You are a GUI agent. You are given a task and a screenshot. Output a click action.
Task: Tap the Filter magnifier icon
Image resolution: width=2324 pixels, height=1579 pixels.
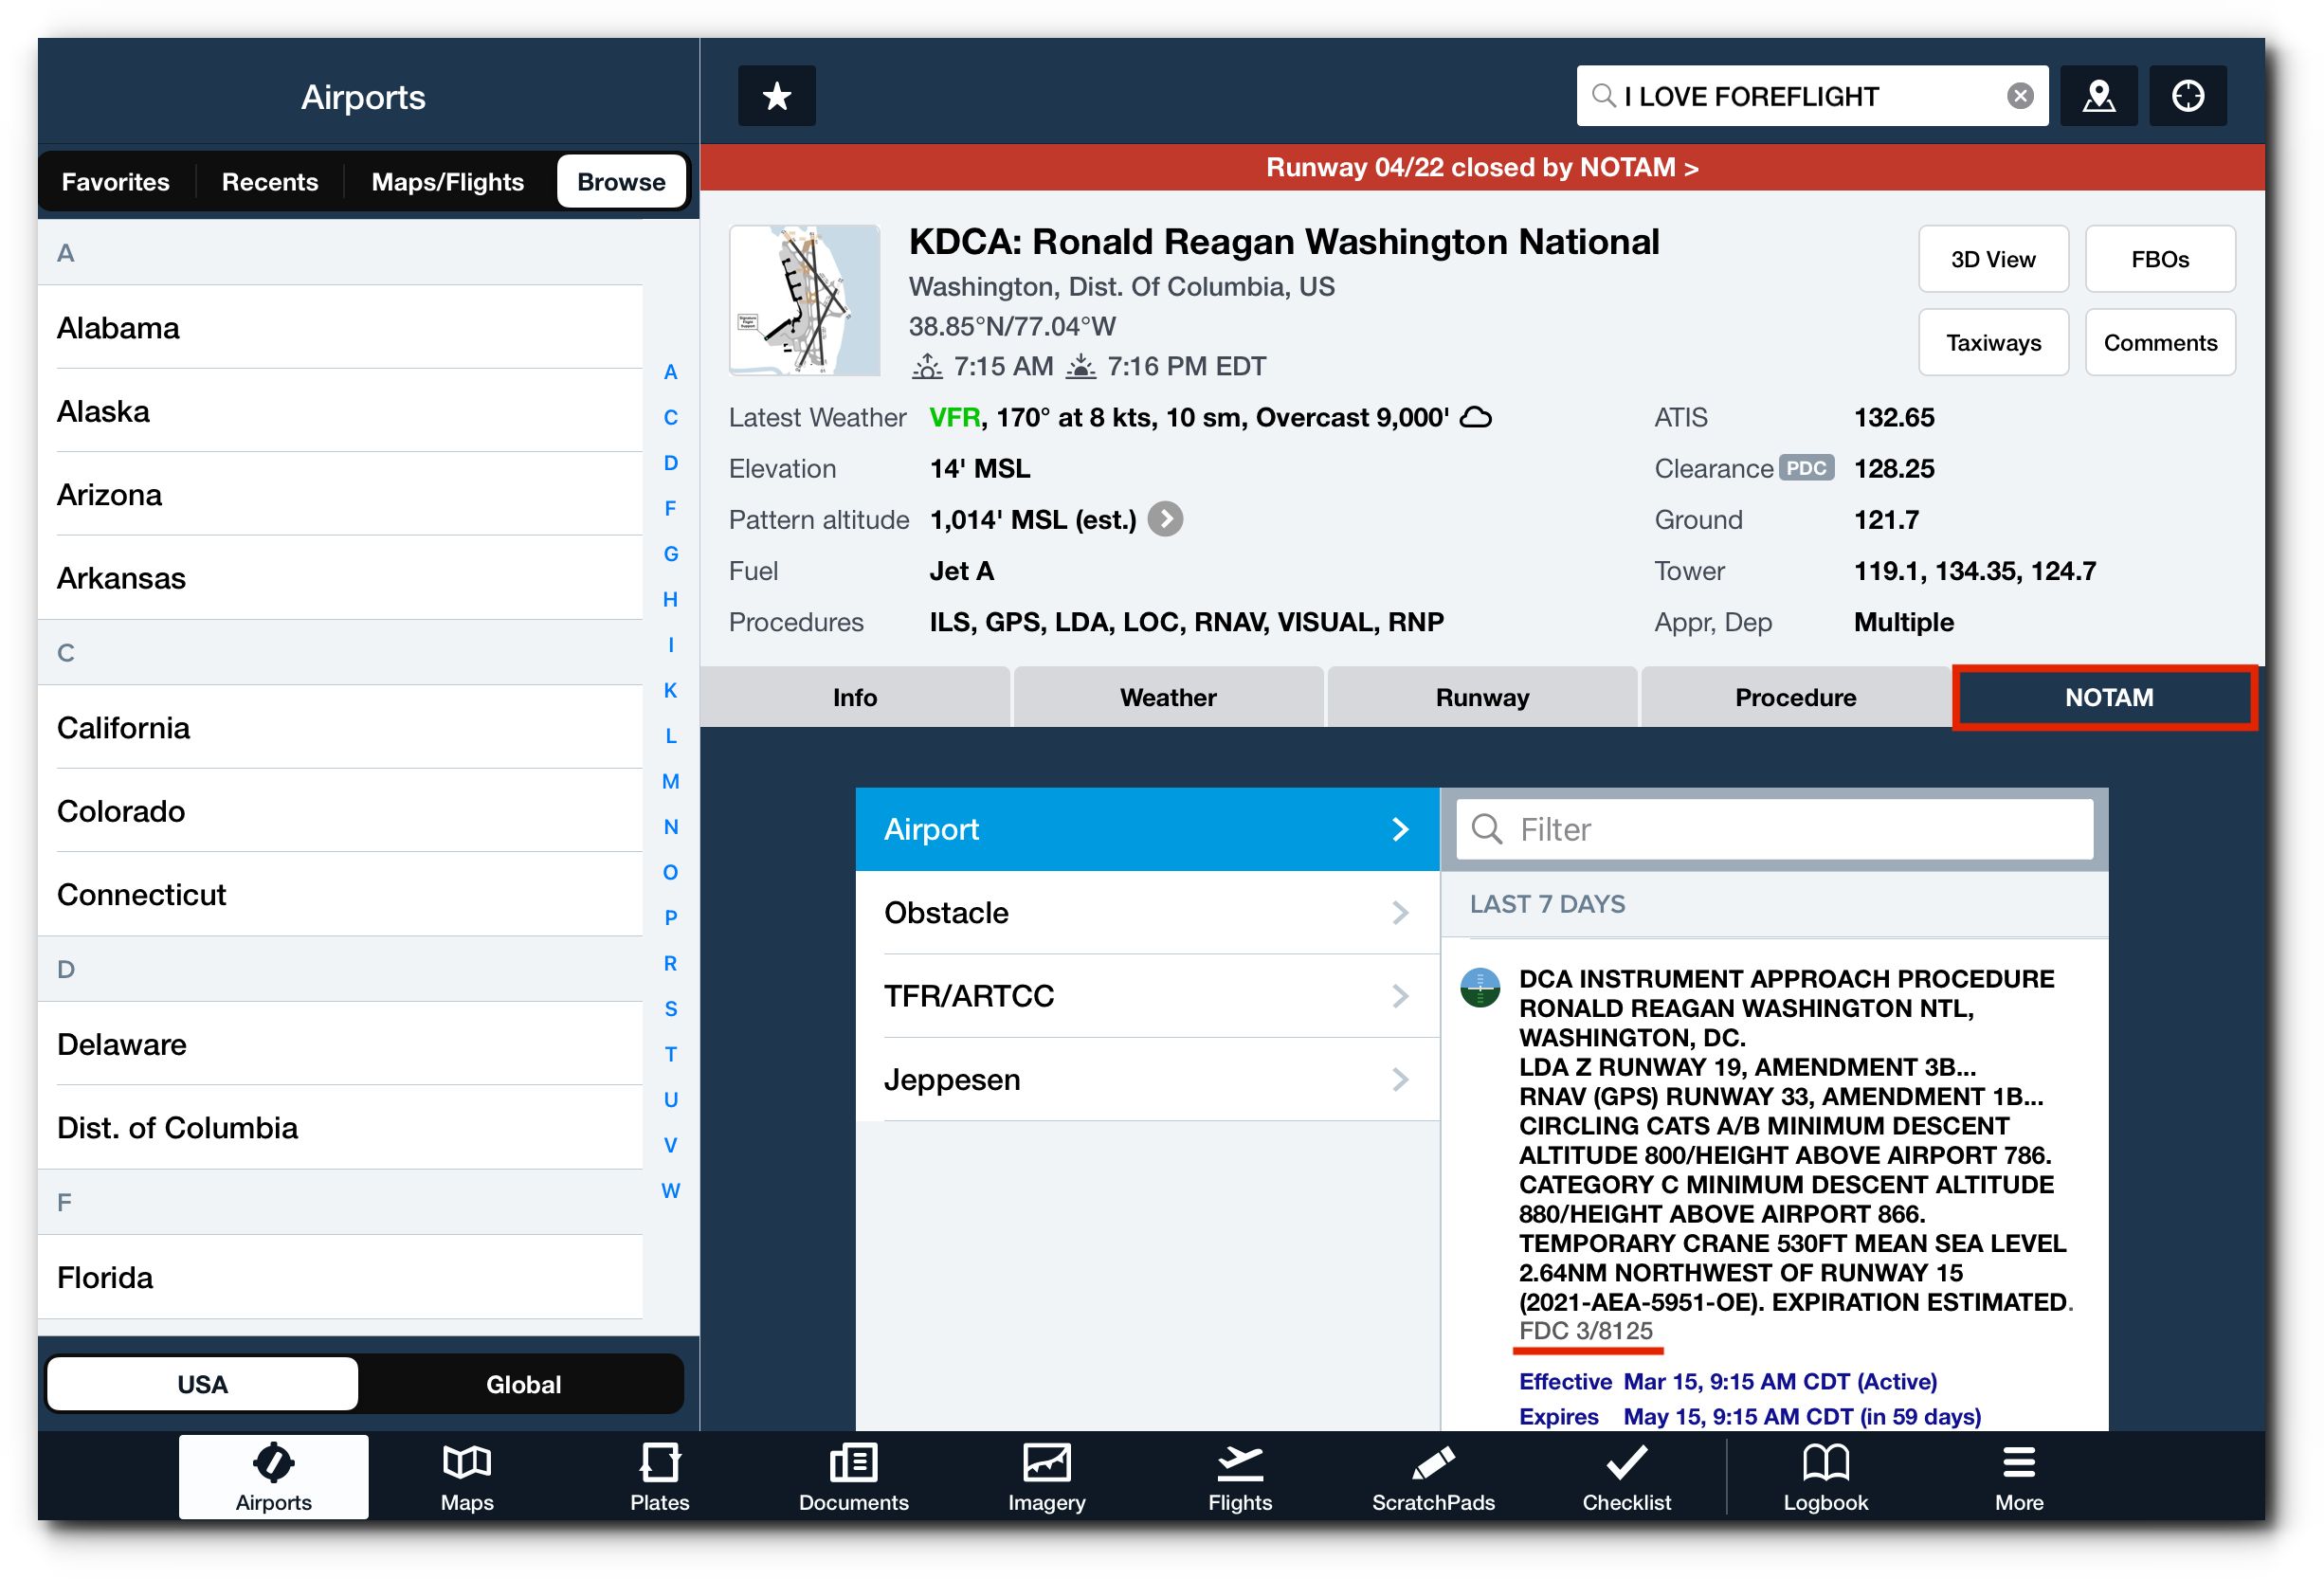(1487, 829)
